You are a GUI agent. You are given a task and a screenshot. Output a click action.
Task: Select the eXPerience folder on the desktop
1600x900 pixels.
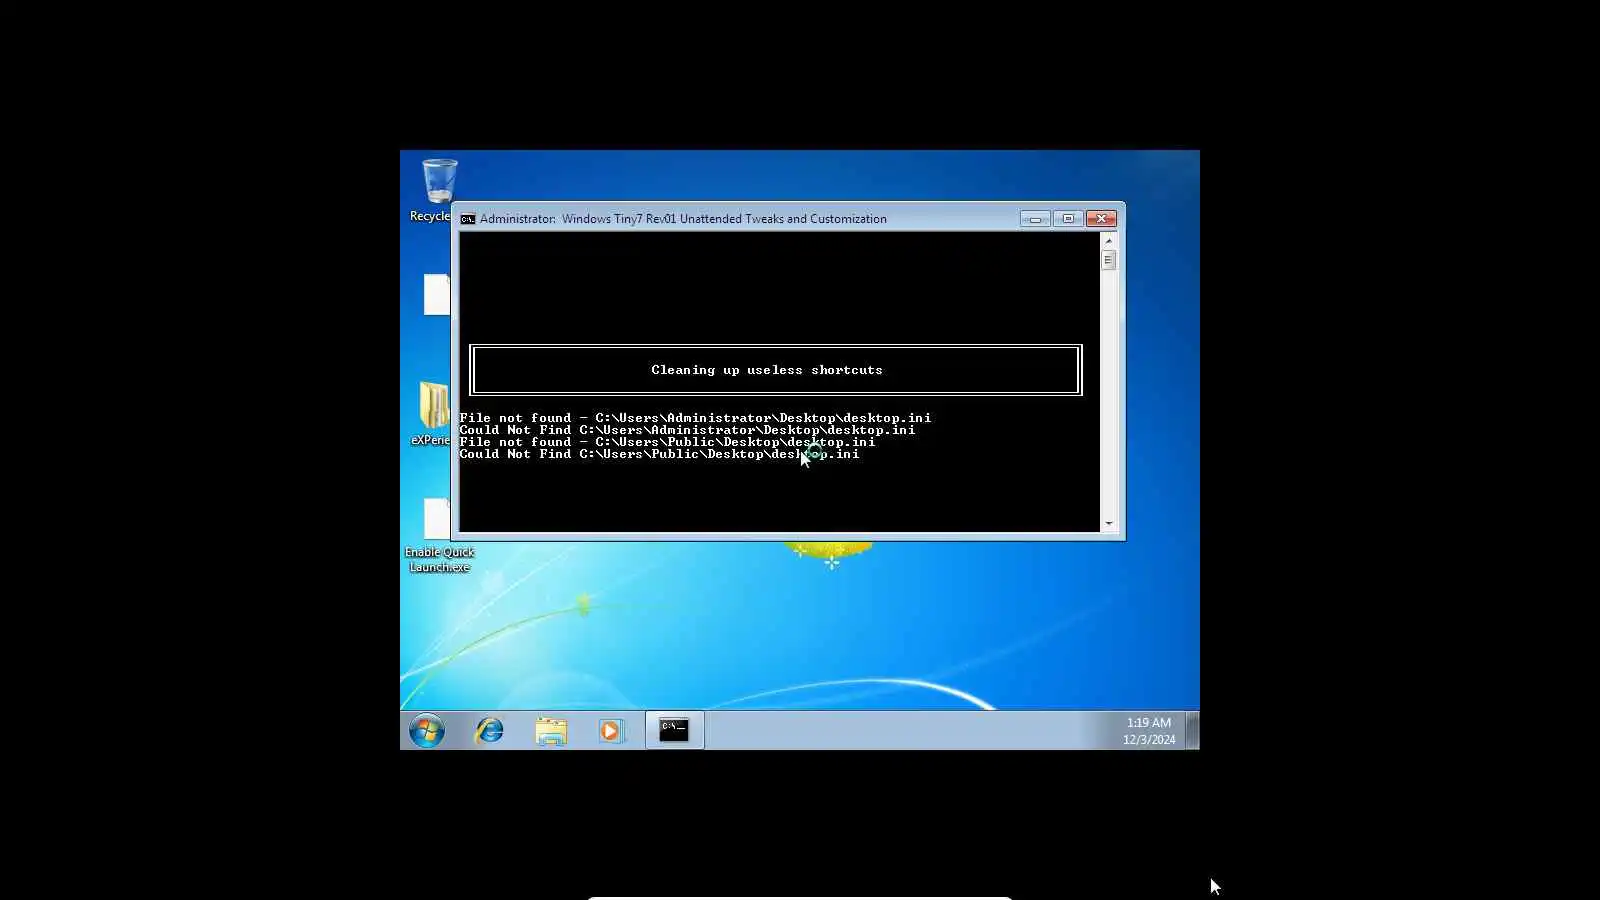pos(433,413)
